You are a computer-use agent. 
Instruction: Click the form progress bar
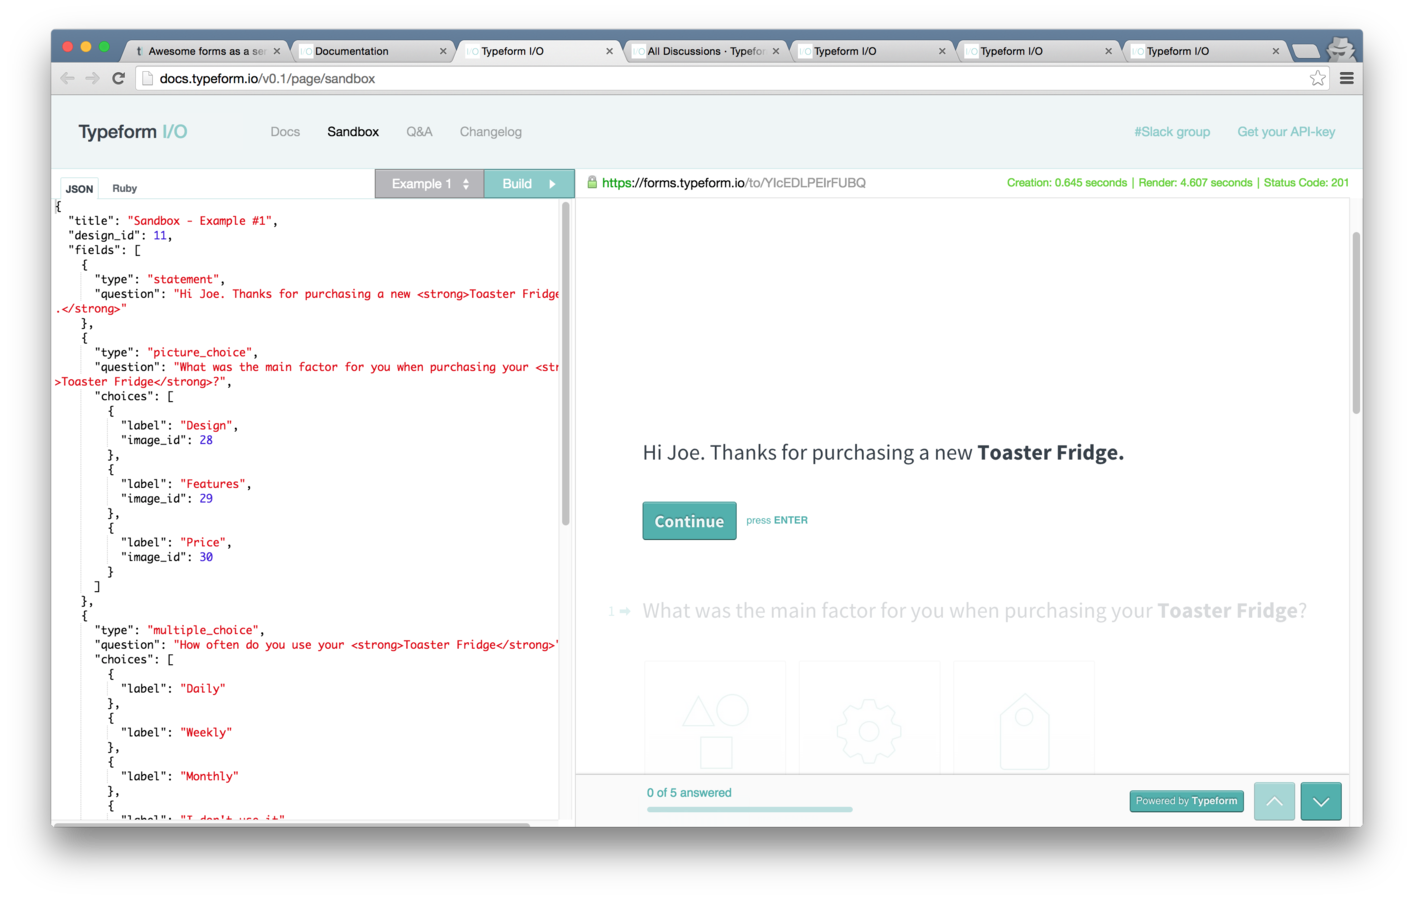tap(750, 809)
